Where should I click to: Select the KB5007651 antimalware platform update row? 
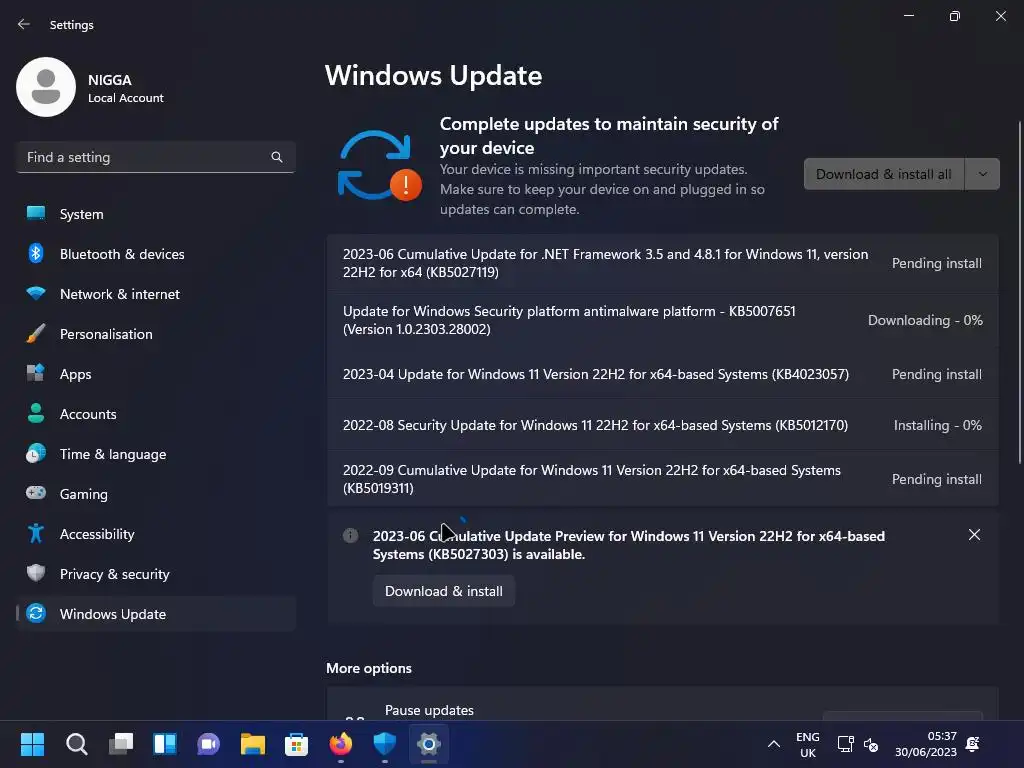coord(663,320)
